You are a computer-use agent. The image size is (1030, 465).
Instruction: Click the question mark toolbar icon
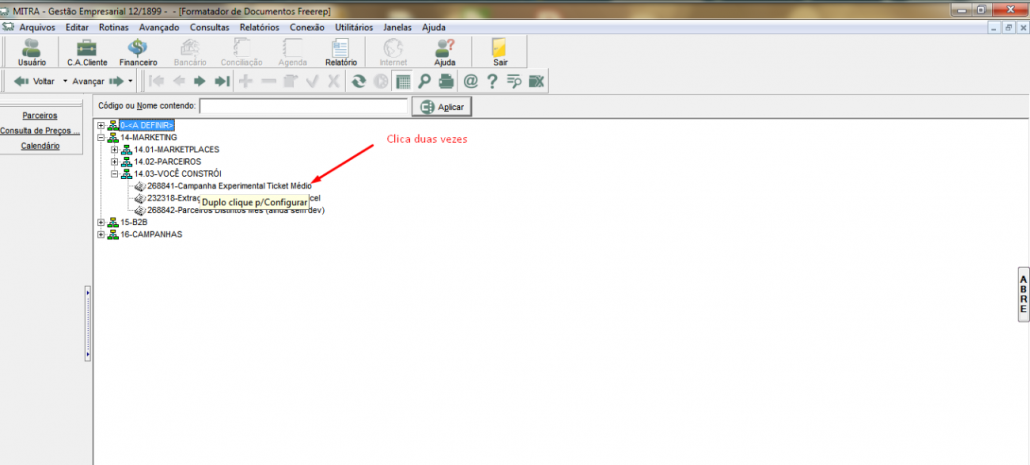pos(492,81)
